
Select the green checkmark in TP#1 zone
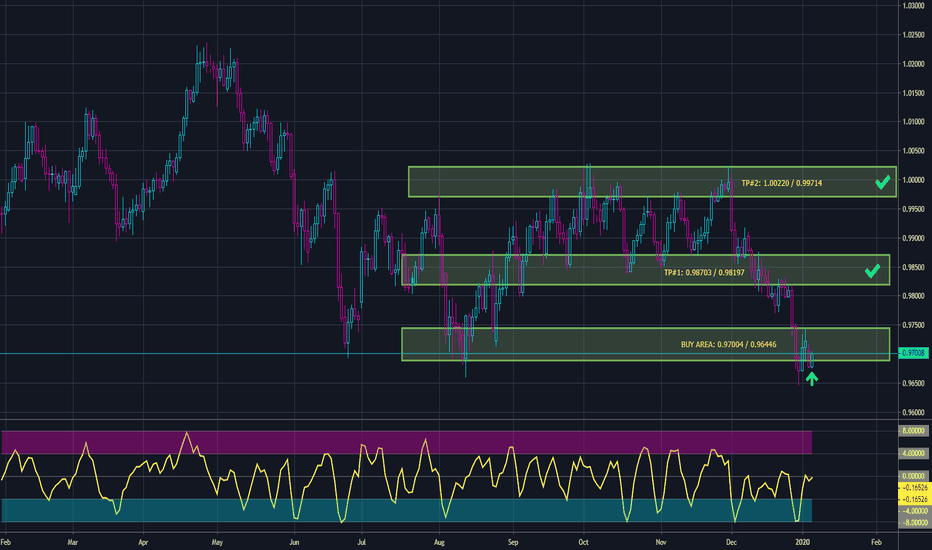tap(872, 271)
